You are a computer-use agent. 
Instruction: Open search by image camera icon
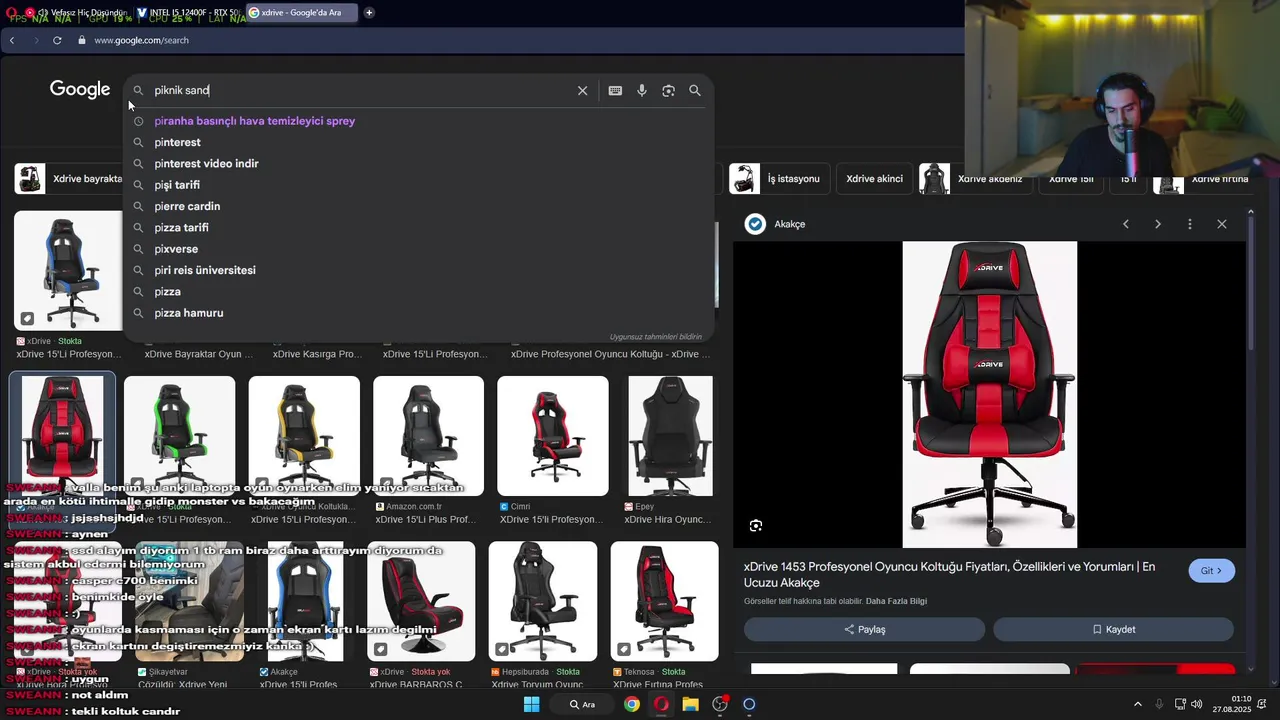click(668, 90)
